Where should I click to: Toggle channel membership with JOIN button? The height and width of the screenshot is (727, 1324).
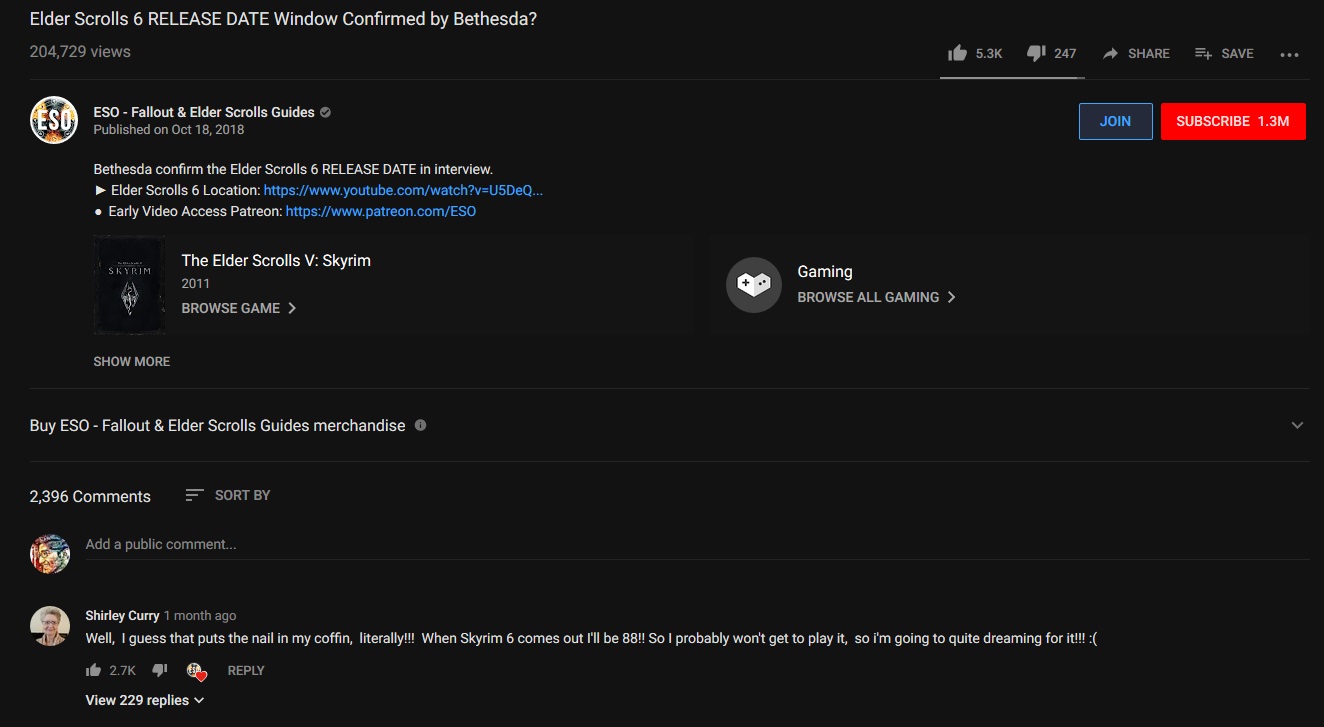[1115, 120]
